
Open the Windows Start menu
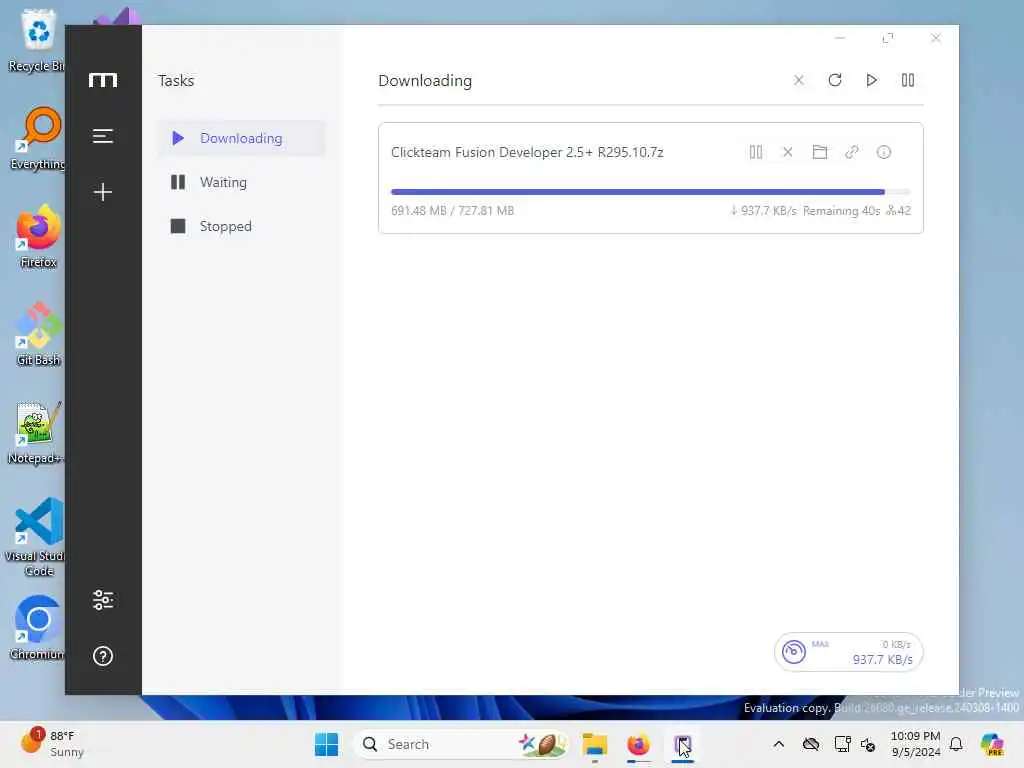click(x=327, y=744)
